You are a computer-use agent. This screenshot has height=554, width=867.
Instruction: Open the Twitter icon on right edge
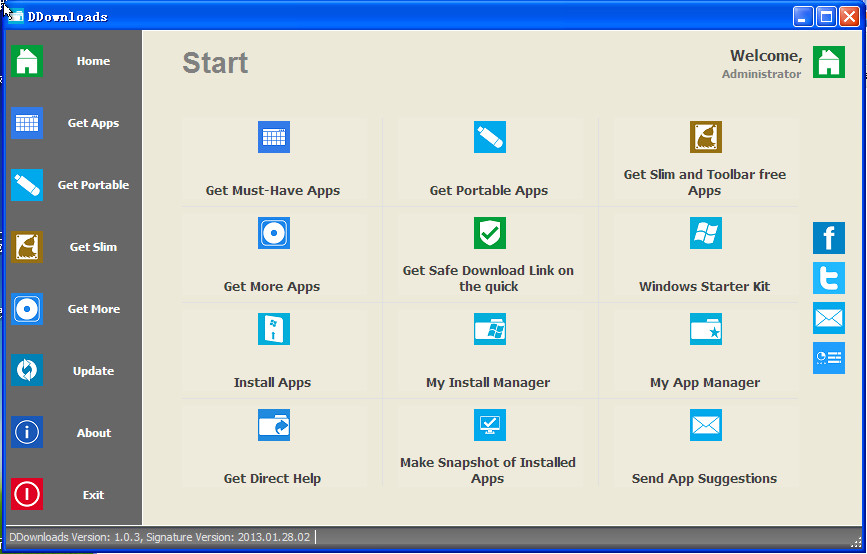tap(829, 278)
